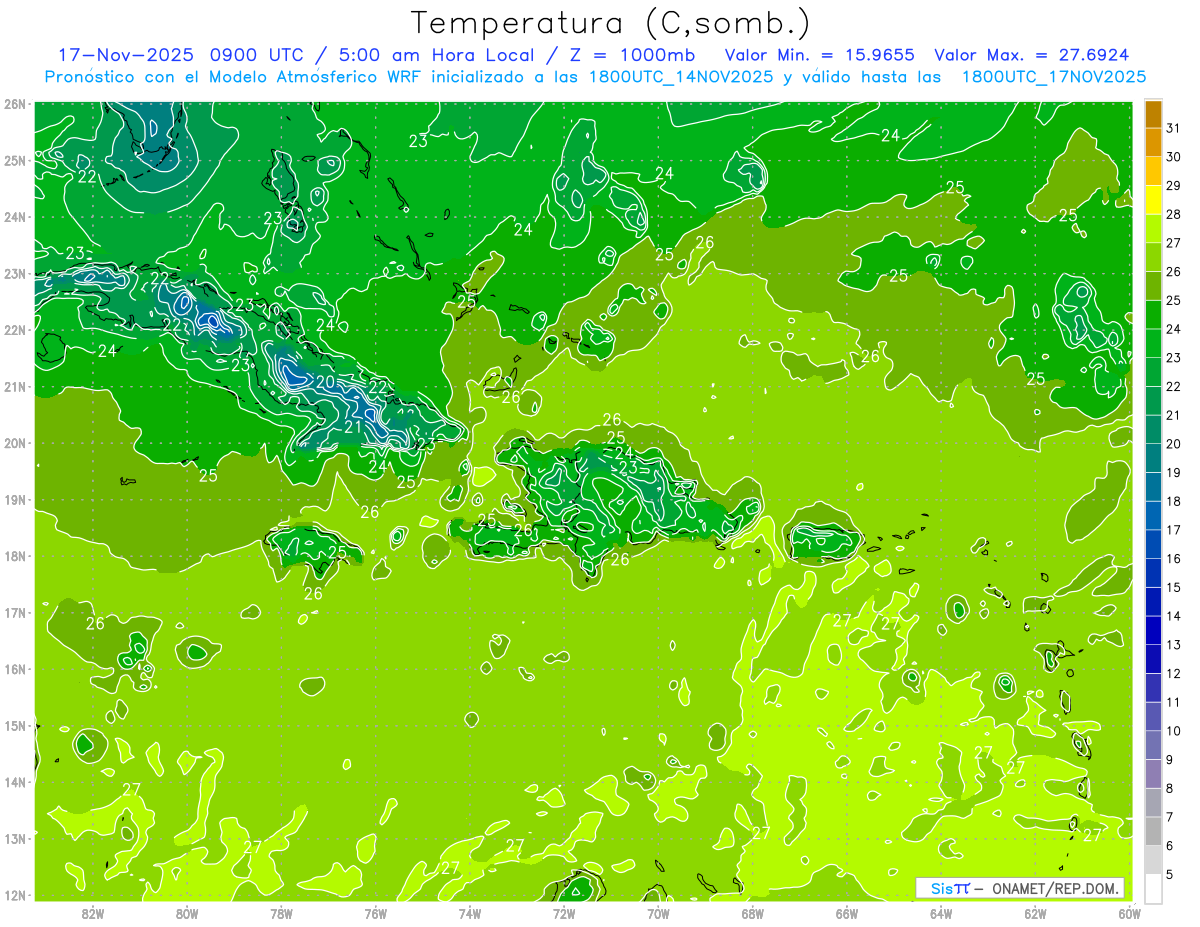The width and height of the screenshot is (1200, 927).
Task: Click the 20N latitude axis label
Action: (x=16, y=443)
